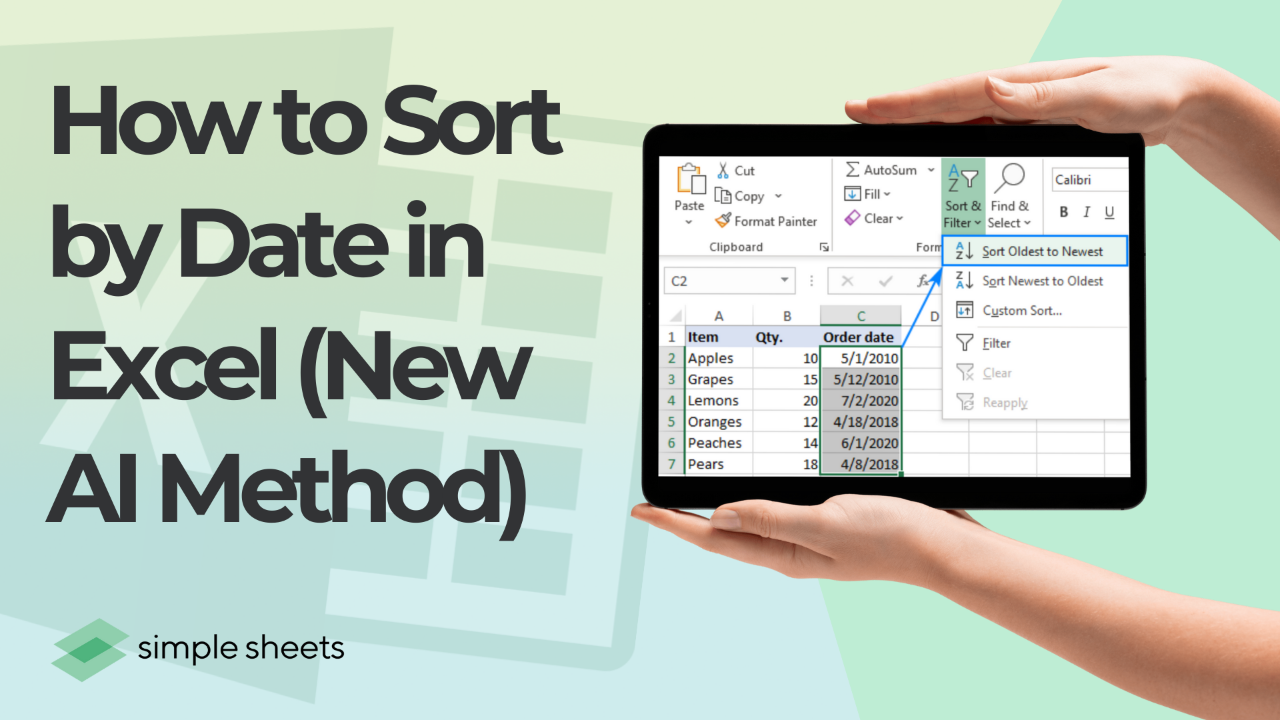The height and width of the screenshot is (720, 1280).
Task: Open the Name Box dropdown arrow
Action: [785, 281]
